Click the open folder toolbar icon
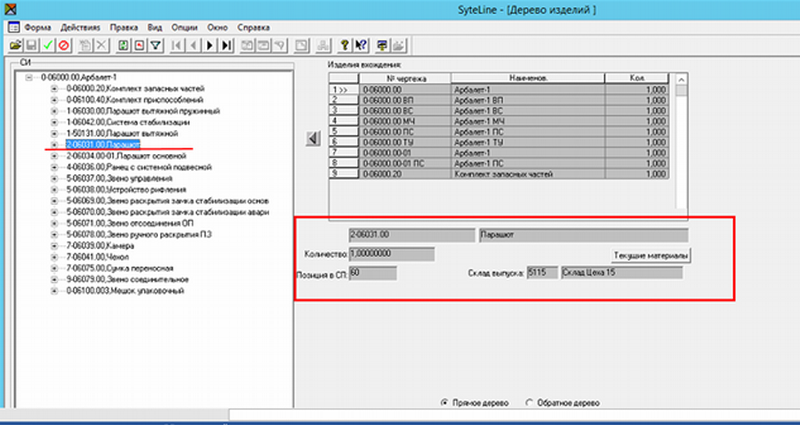This screenshot has height=425, width=800. click(15, 45)
